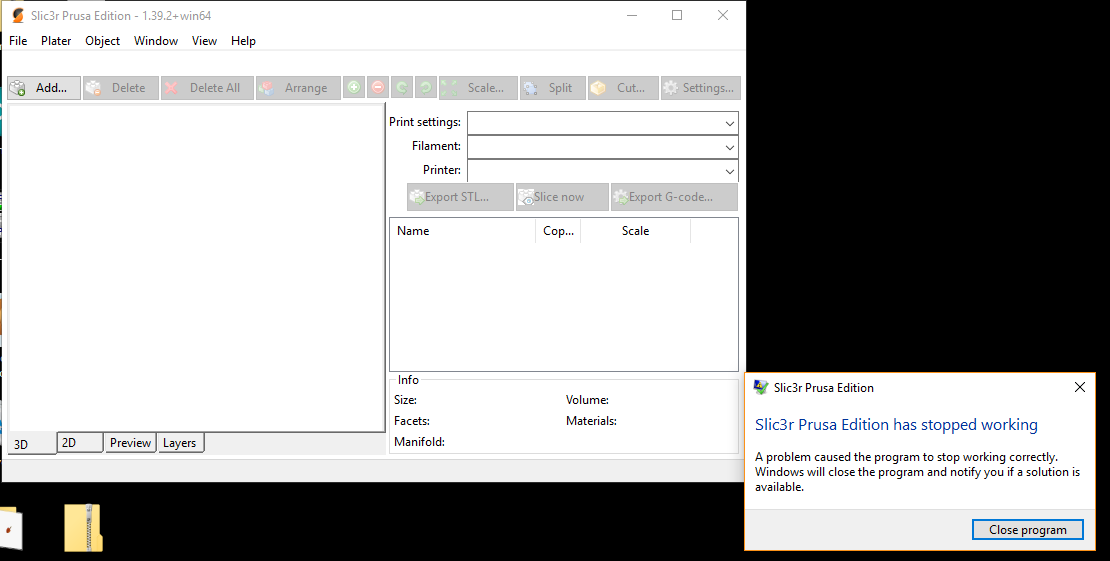1110x561 pixels.
Task: Switch to the Preview tab
Action: pyautogui.click(x=130, y=443)
